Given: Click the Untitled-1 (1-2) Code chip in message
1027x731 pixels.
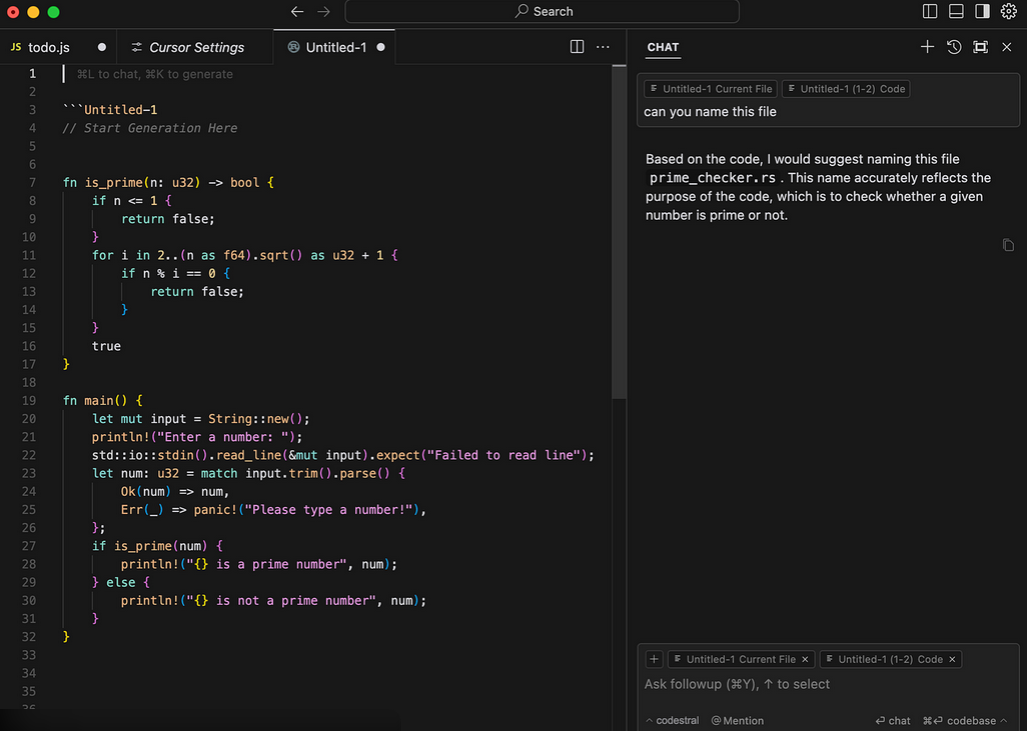Looking at the screenshot, I should (846, 89).
